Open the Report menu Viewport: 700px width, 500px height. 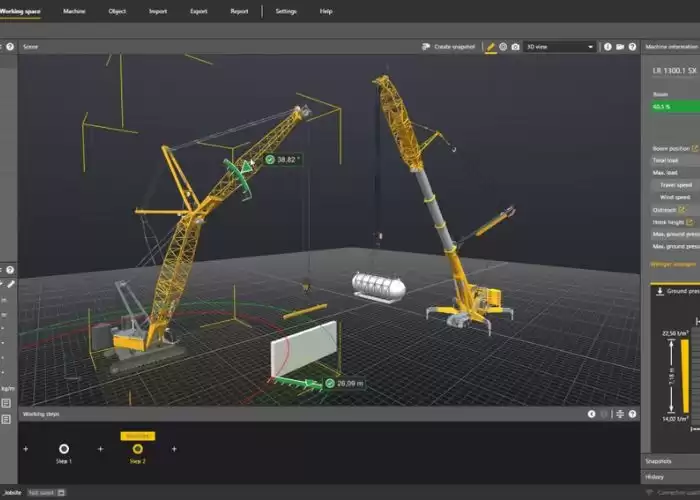[239, 11]
